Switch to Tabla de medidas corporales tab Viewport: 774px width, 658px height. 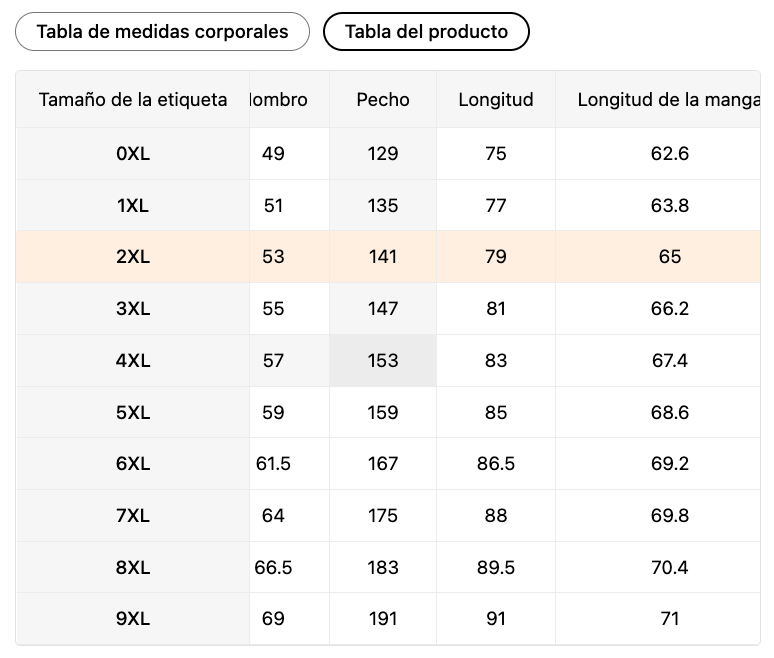coord(162,32)
